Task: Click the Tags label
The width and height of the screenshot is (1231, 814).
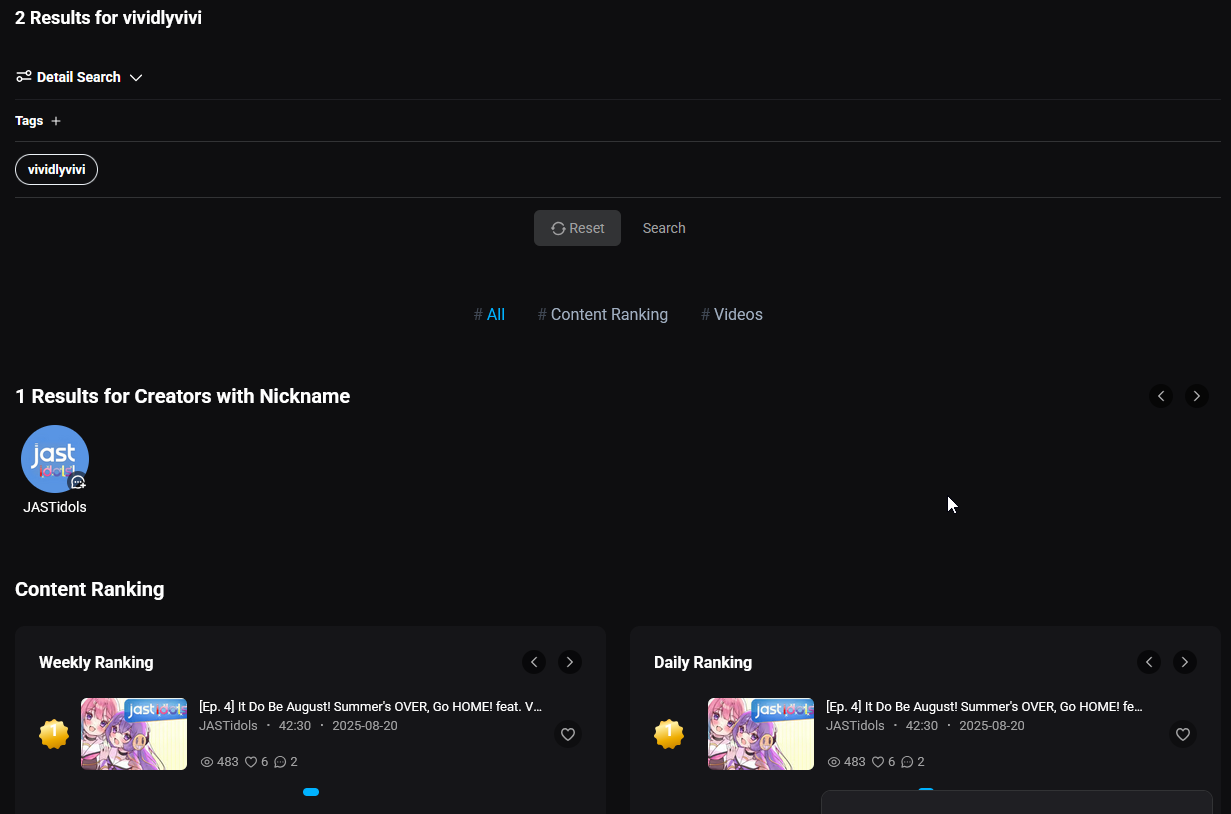Action: (29, 121)
